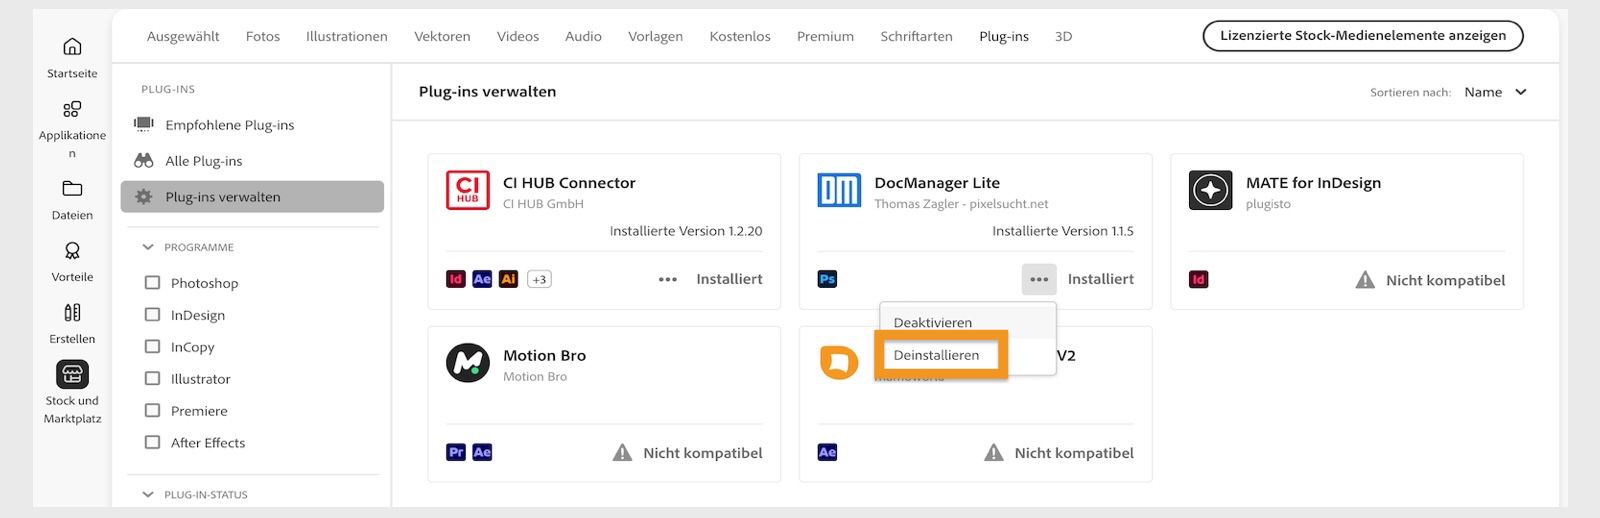Click the DocManager Lite logo
The image size is (1600, 518).
click(x=839, y=190)
